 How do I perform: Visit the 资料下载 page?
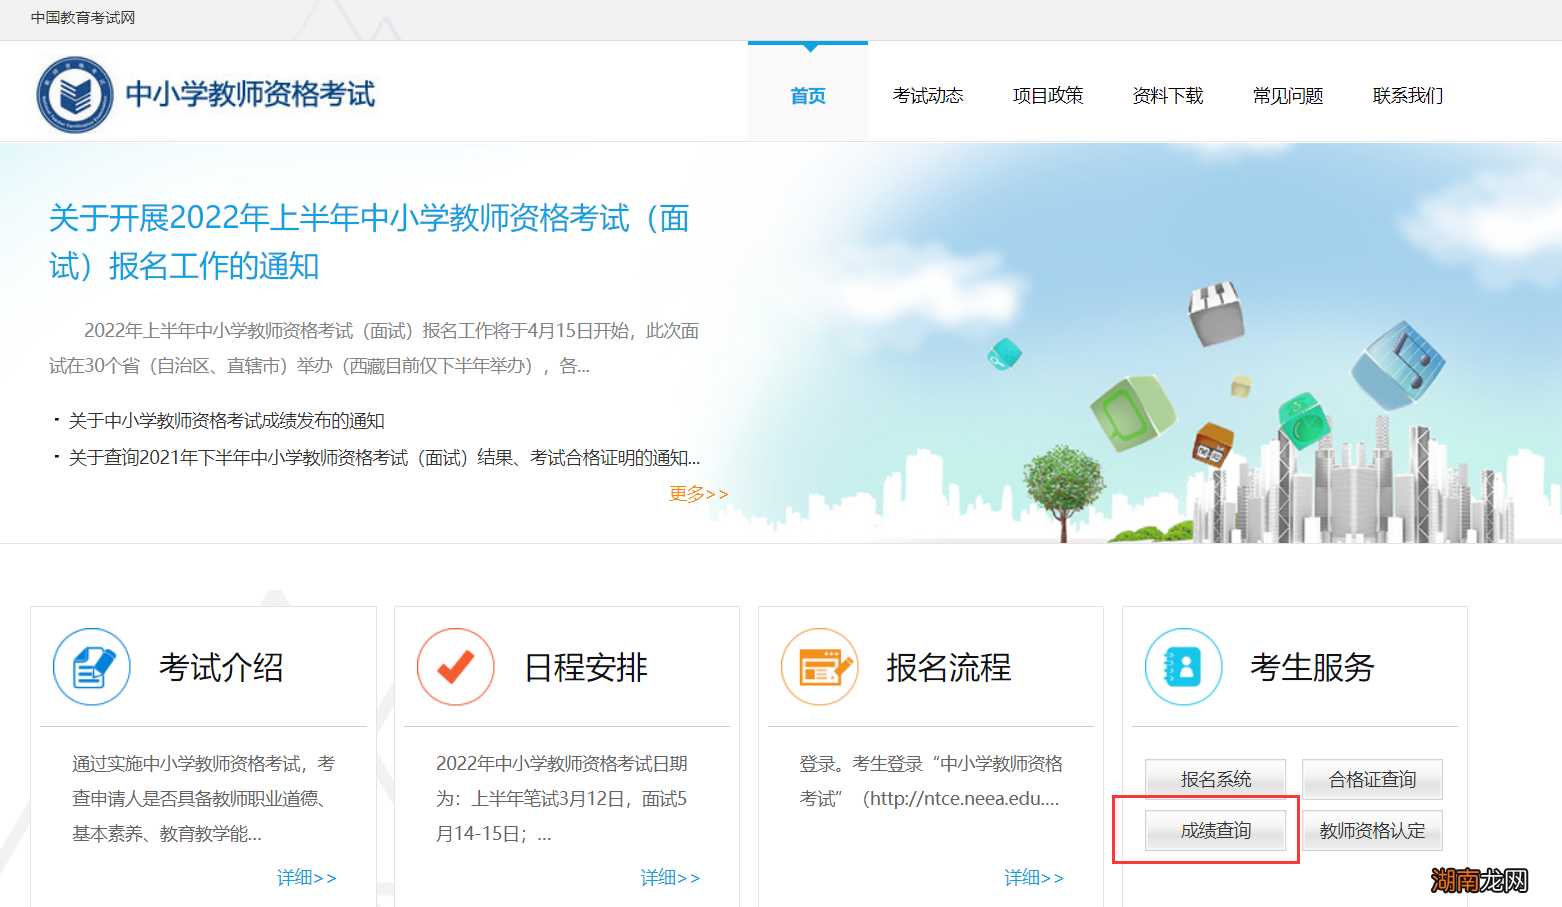coord(1167,95)
